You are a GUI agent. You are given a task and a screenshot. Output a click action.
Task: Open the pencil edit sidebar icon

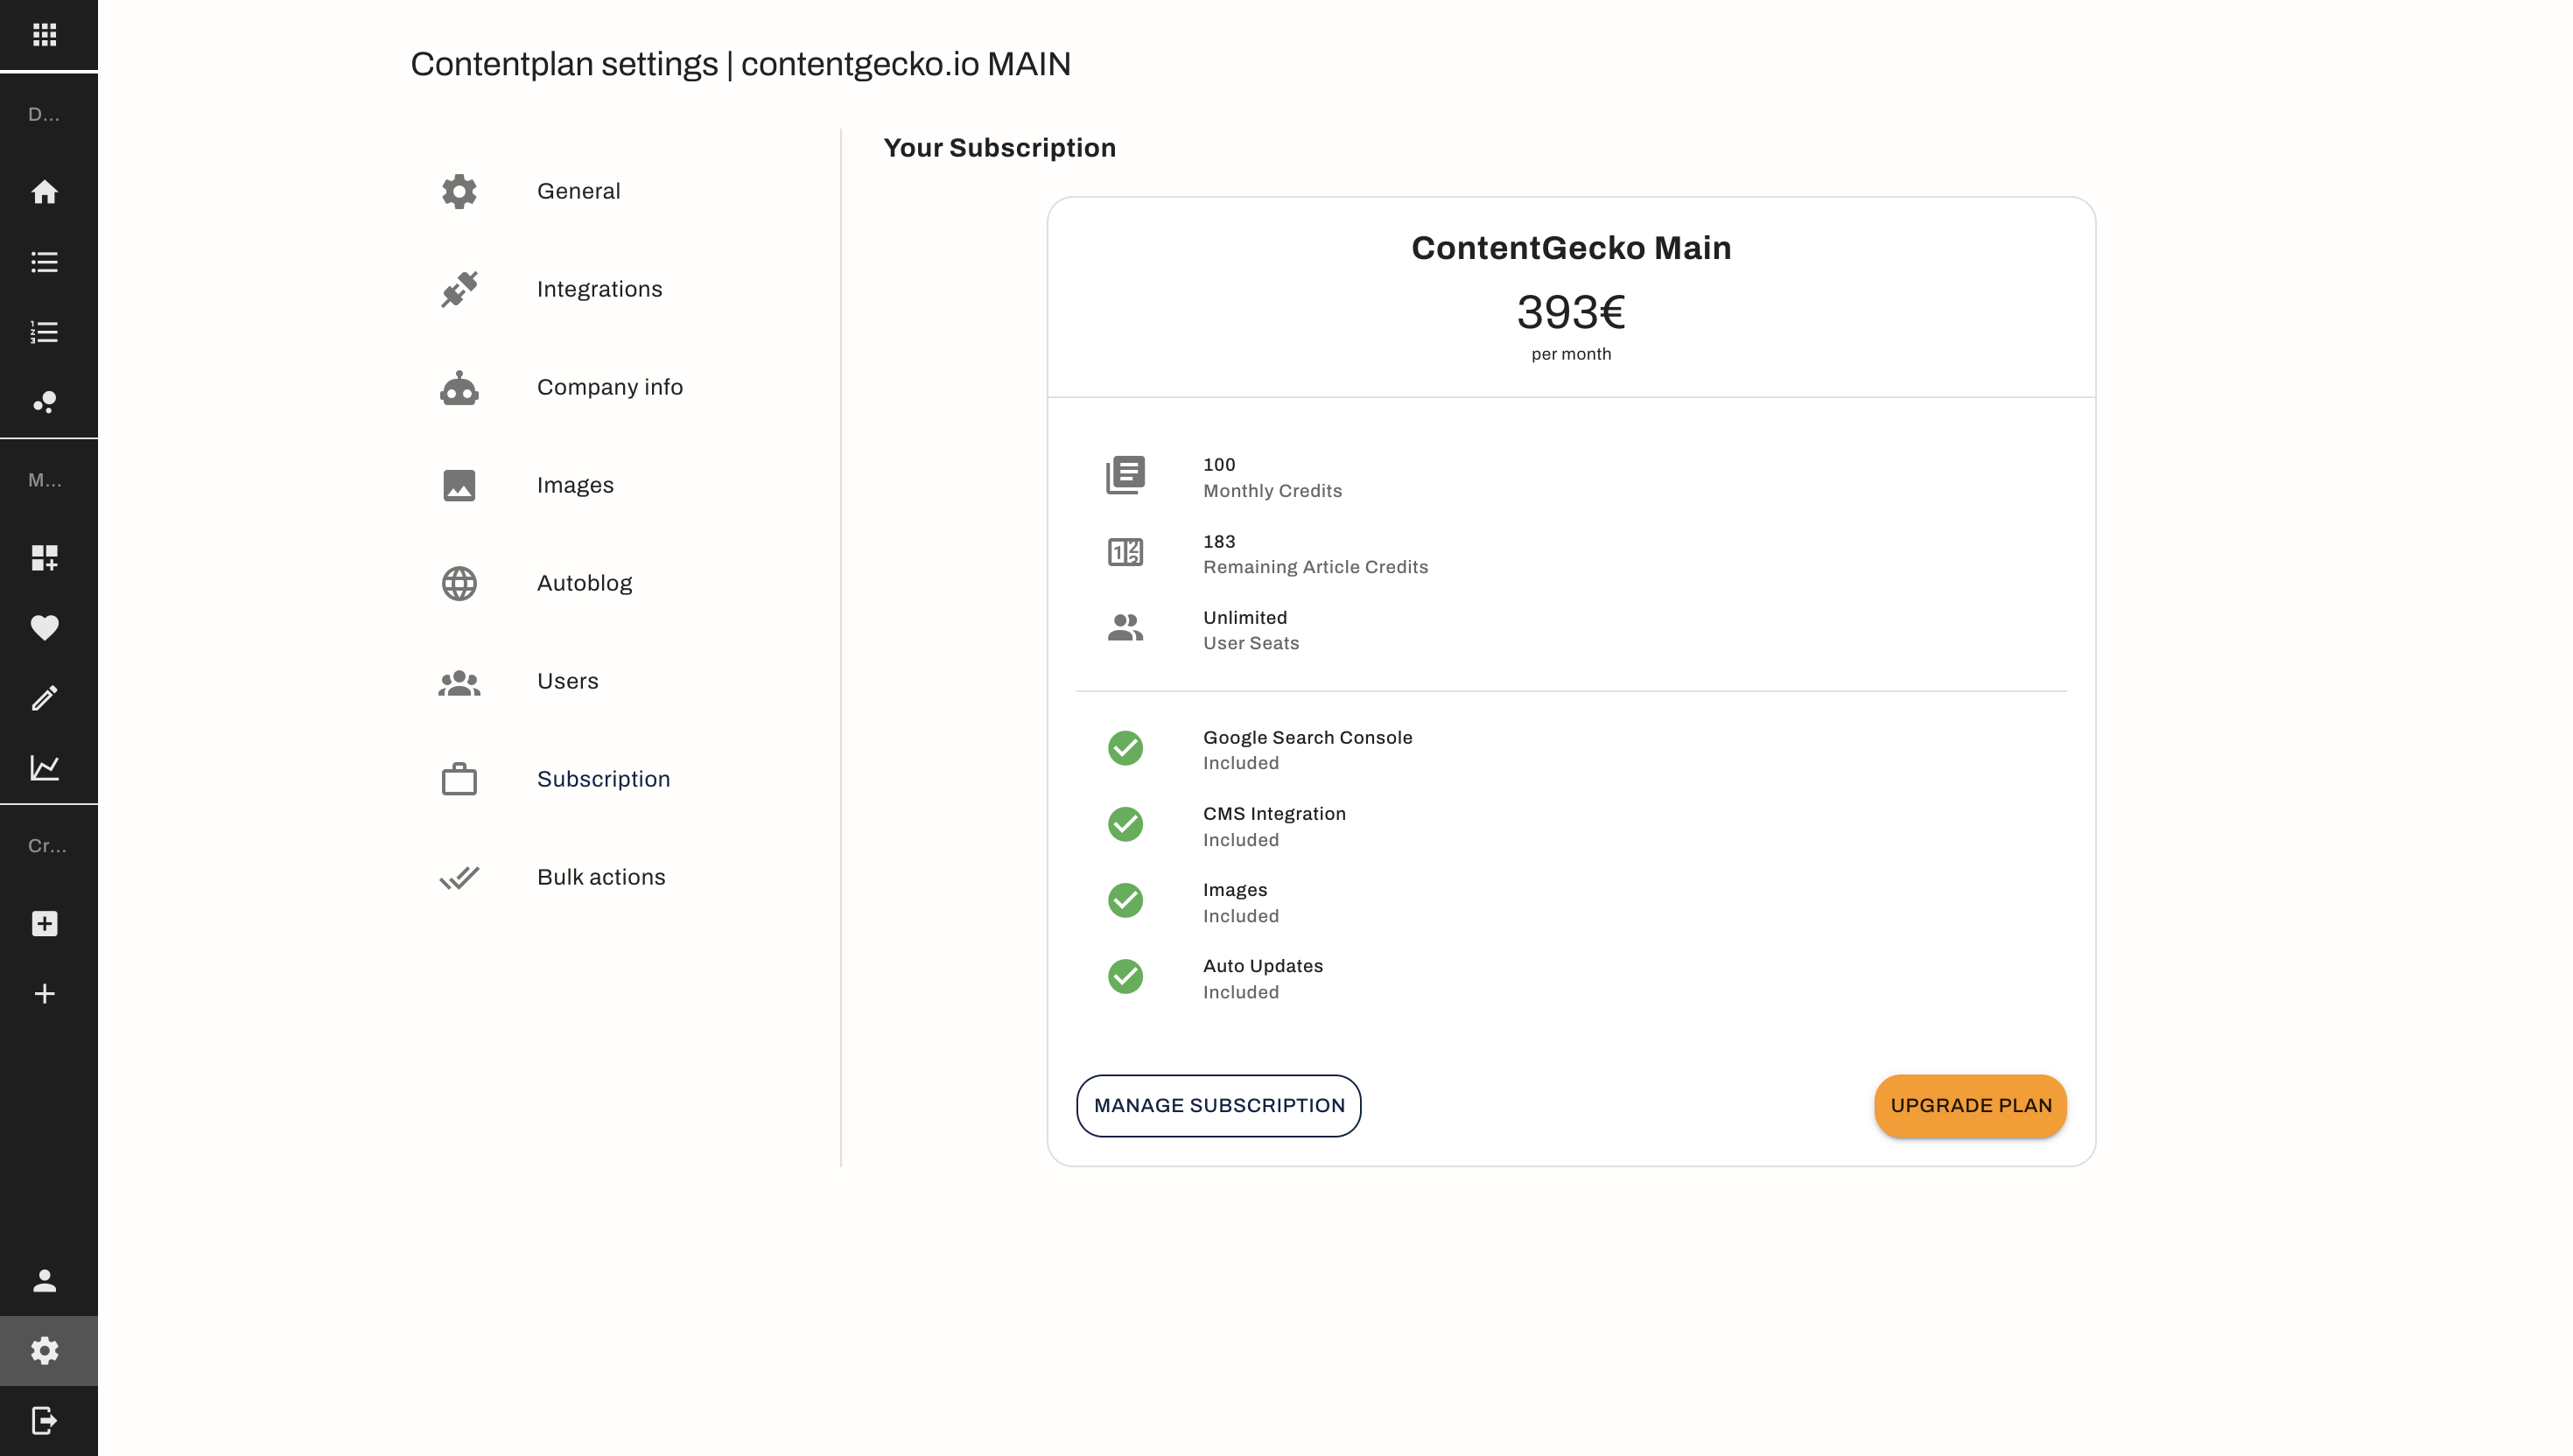pos(44,698)
